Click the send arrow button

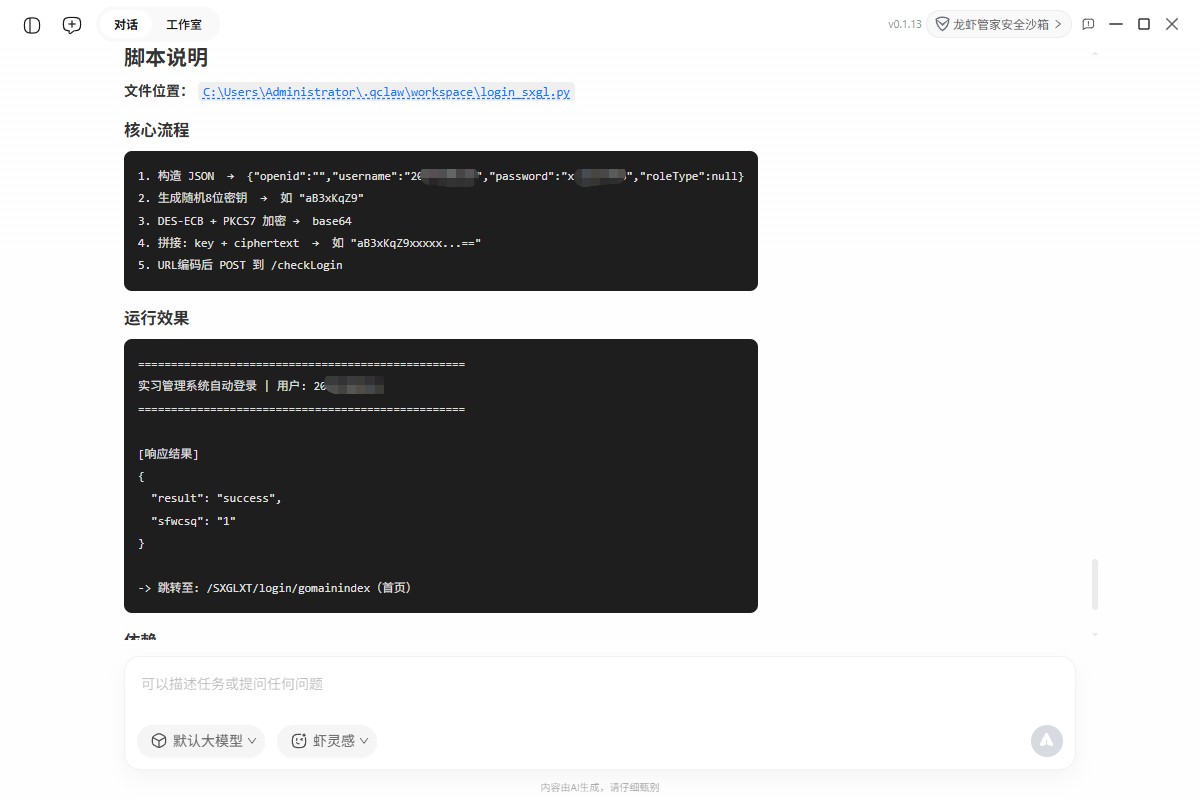[1047, 740]
